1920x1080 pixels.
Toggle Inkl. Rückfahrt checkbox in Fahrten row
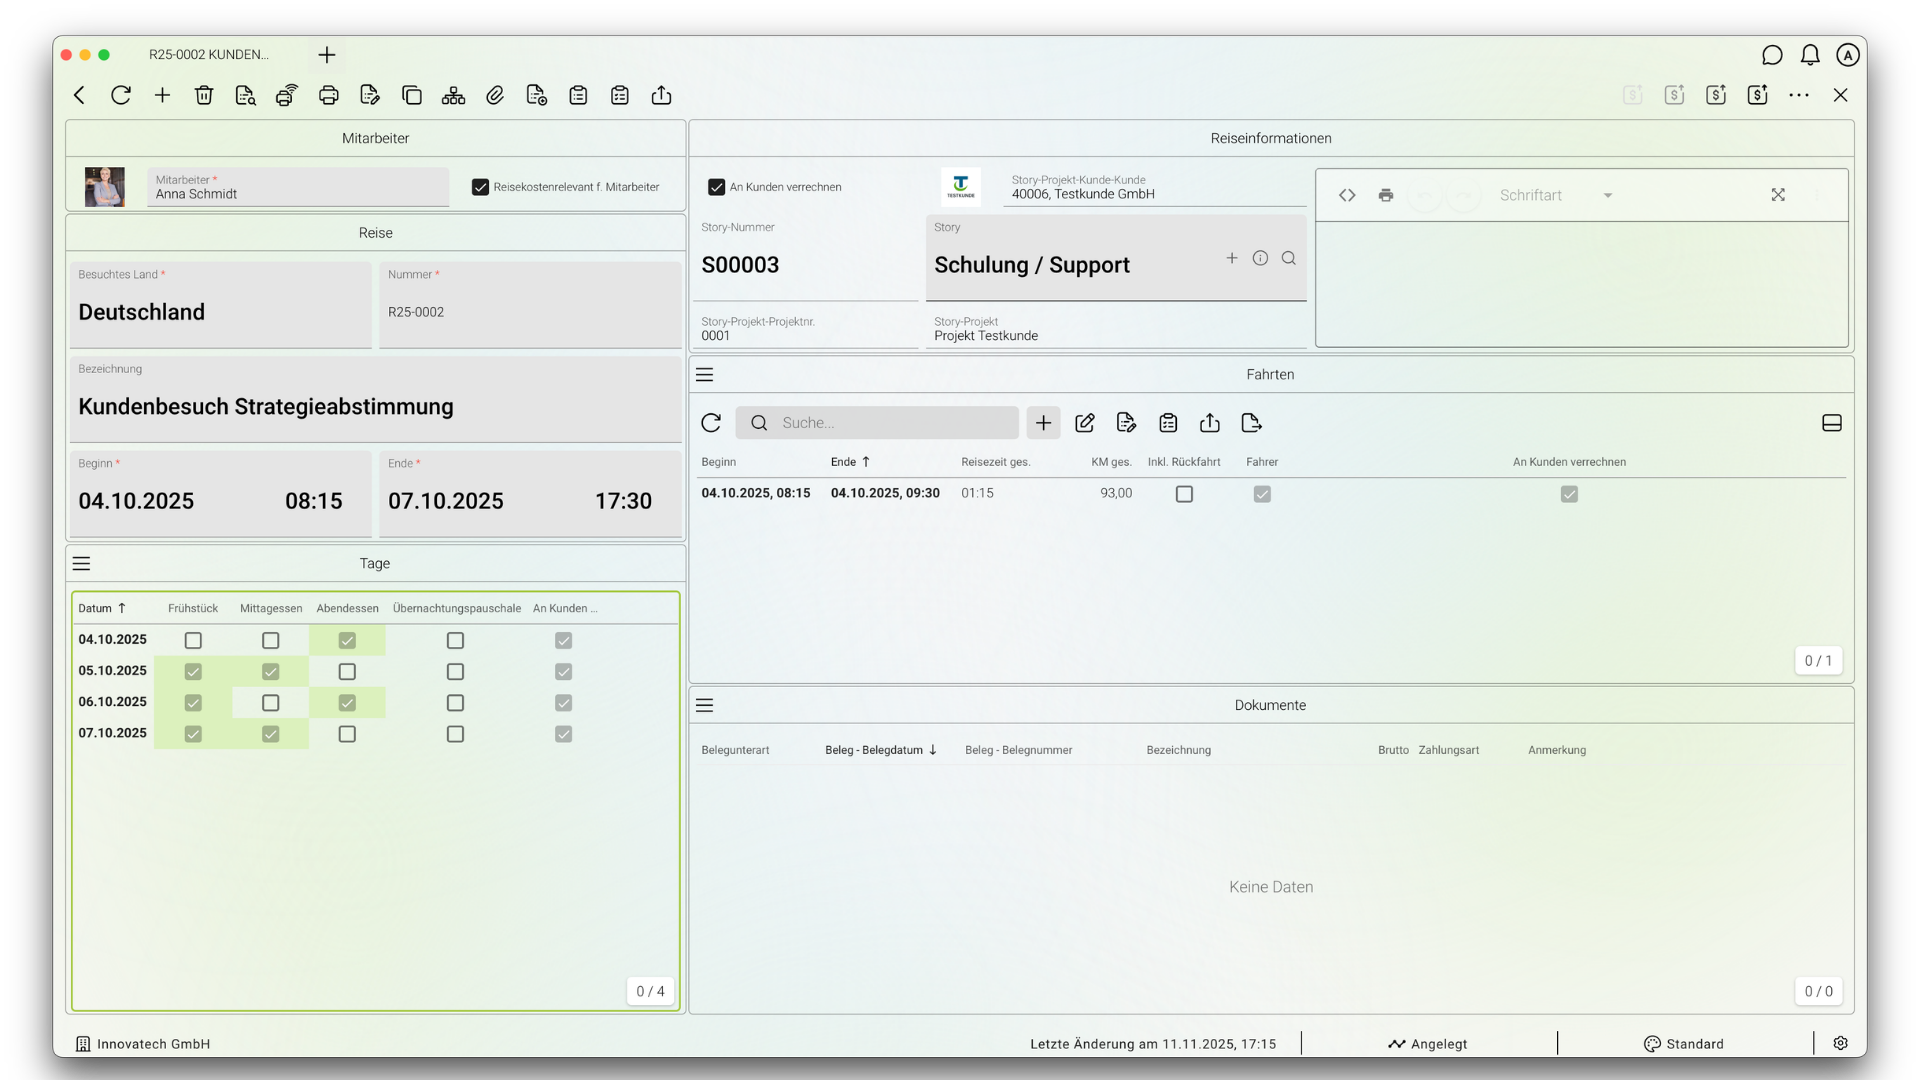point(1184,494)
